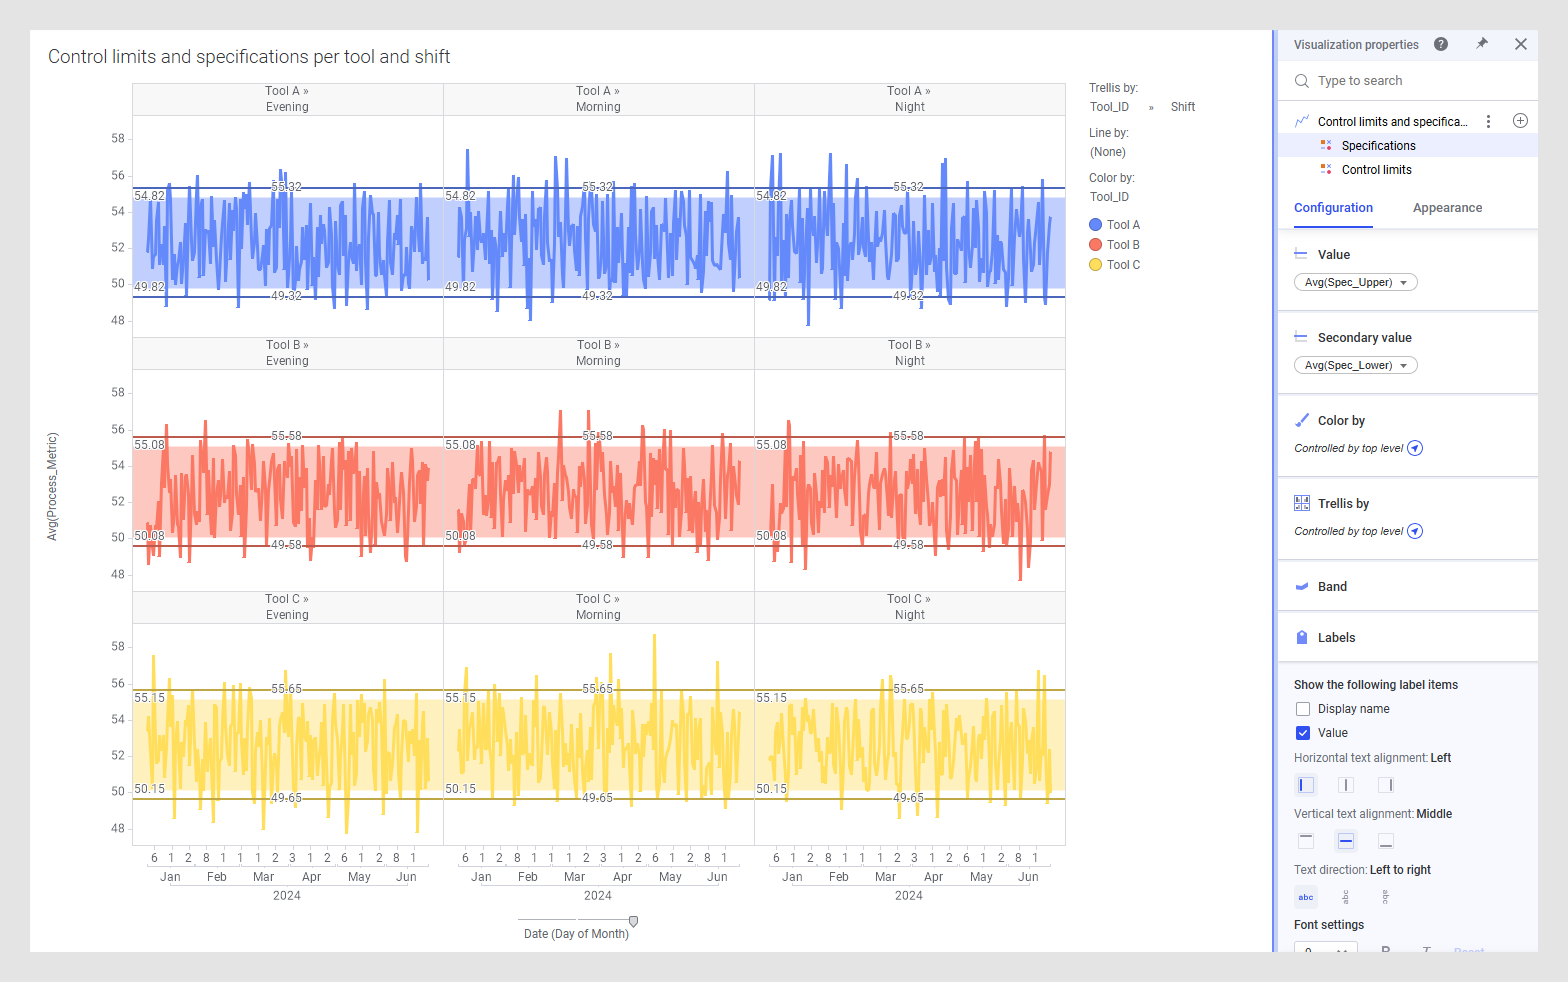1568x982 pixels.
Task: Click the Shift trellis axis selector
Action: tap(1183, 107)
